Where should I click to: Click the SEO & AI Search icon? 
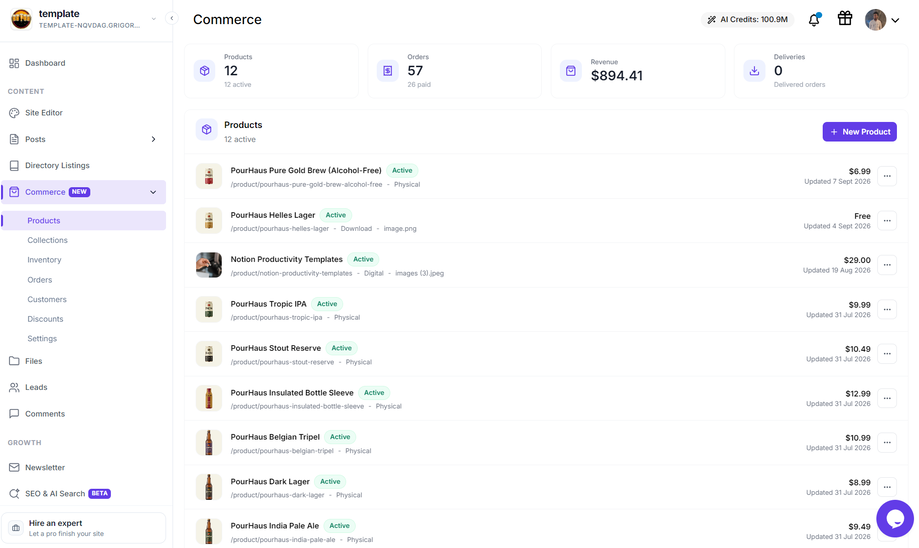(14, 493)
